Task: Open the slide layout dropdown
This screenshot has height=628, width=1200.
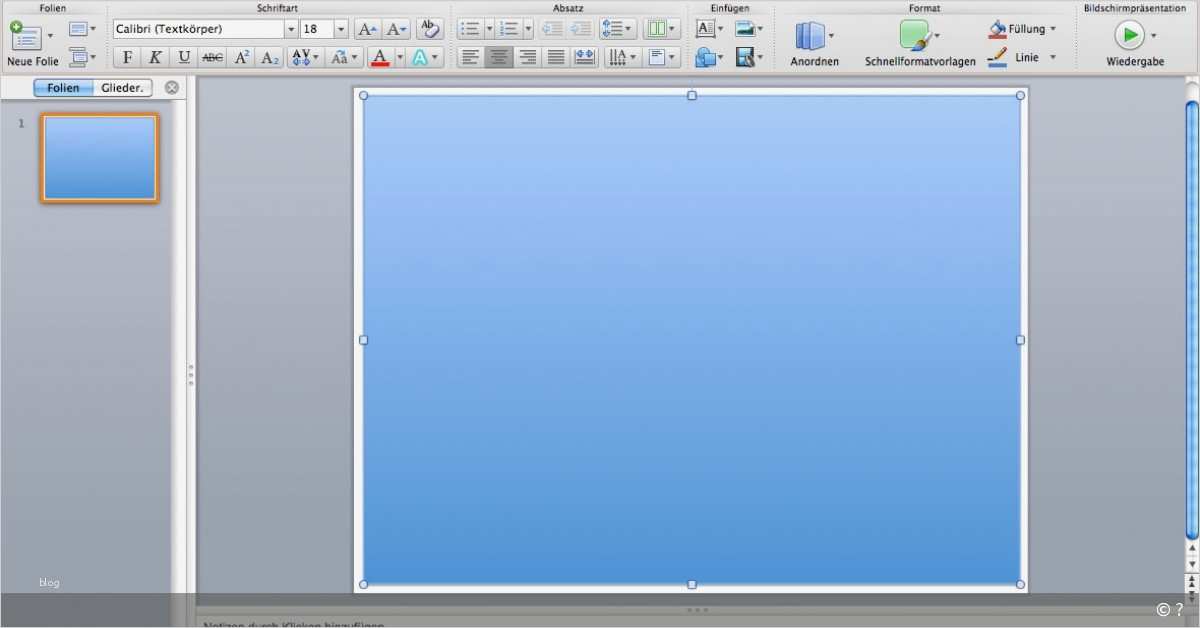Action: click(82, 29)
